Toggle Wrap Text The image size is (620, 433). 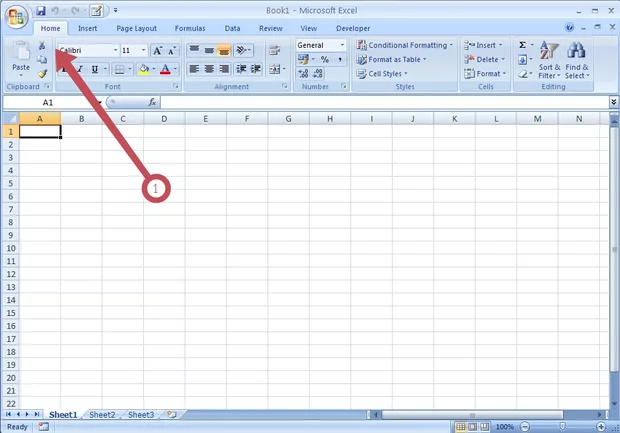click(x=274, y=50)
